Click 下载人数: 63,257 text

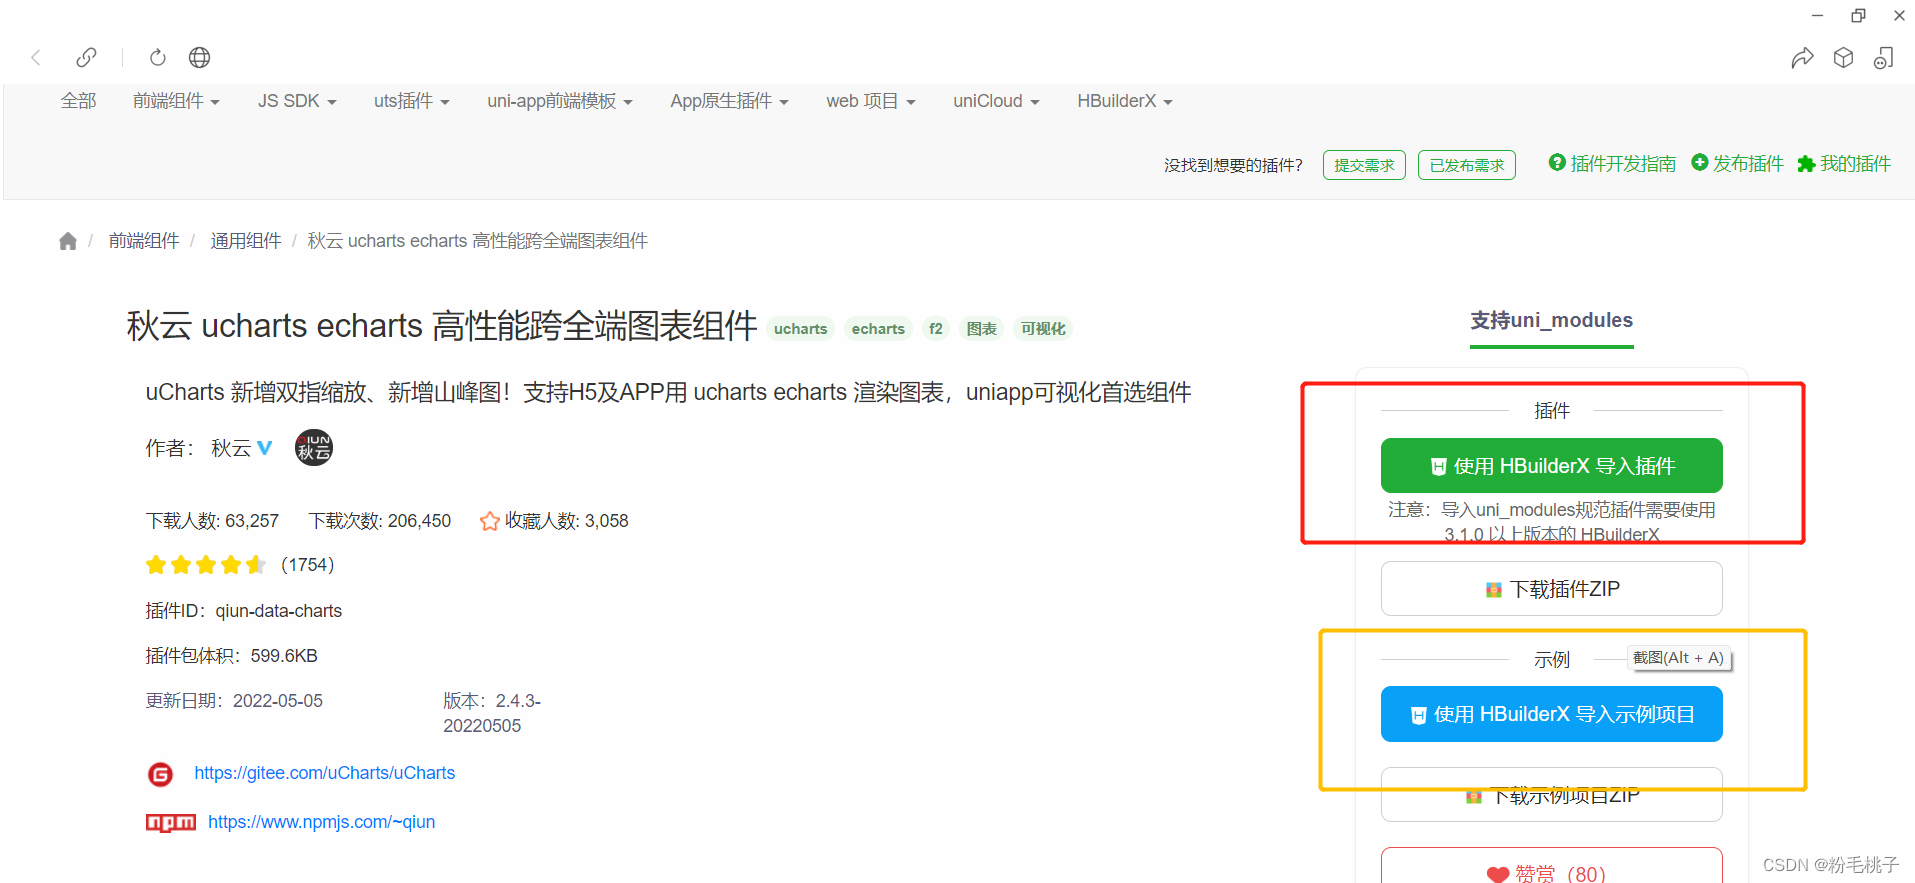point(212,521)
